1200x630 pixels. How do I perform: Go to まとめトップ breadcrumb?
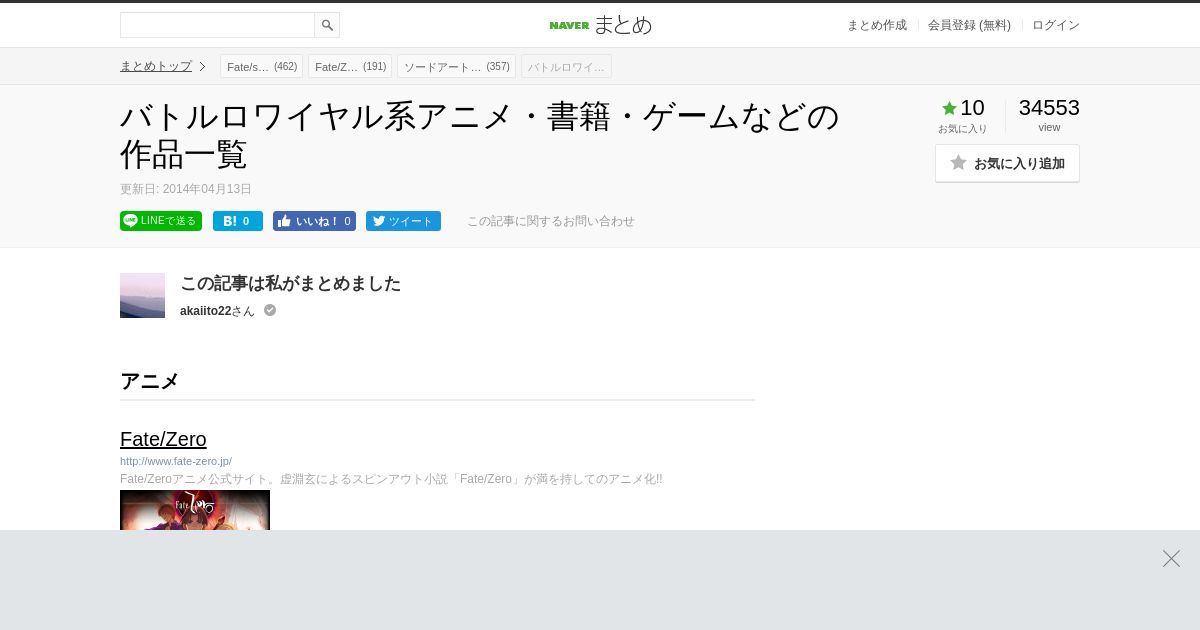tap(156, 66)
